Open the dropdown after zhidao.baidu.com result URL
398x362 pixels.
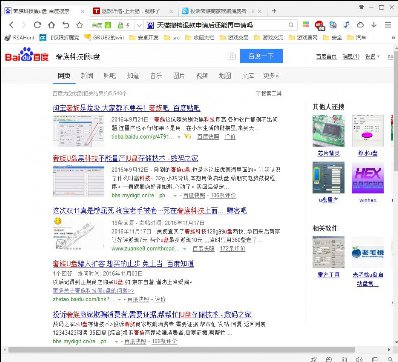(x=119, y=299)
